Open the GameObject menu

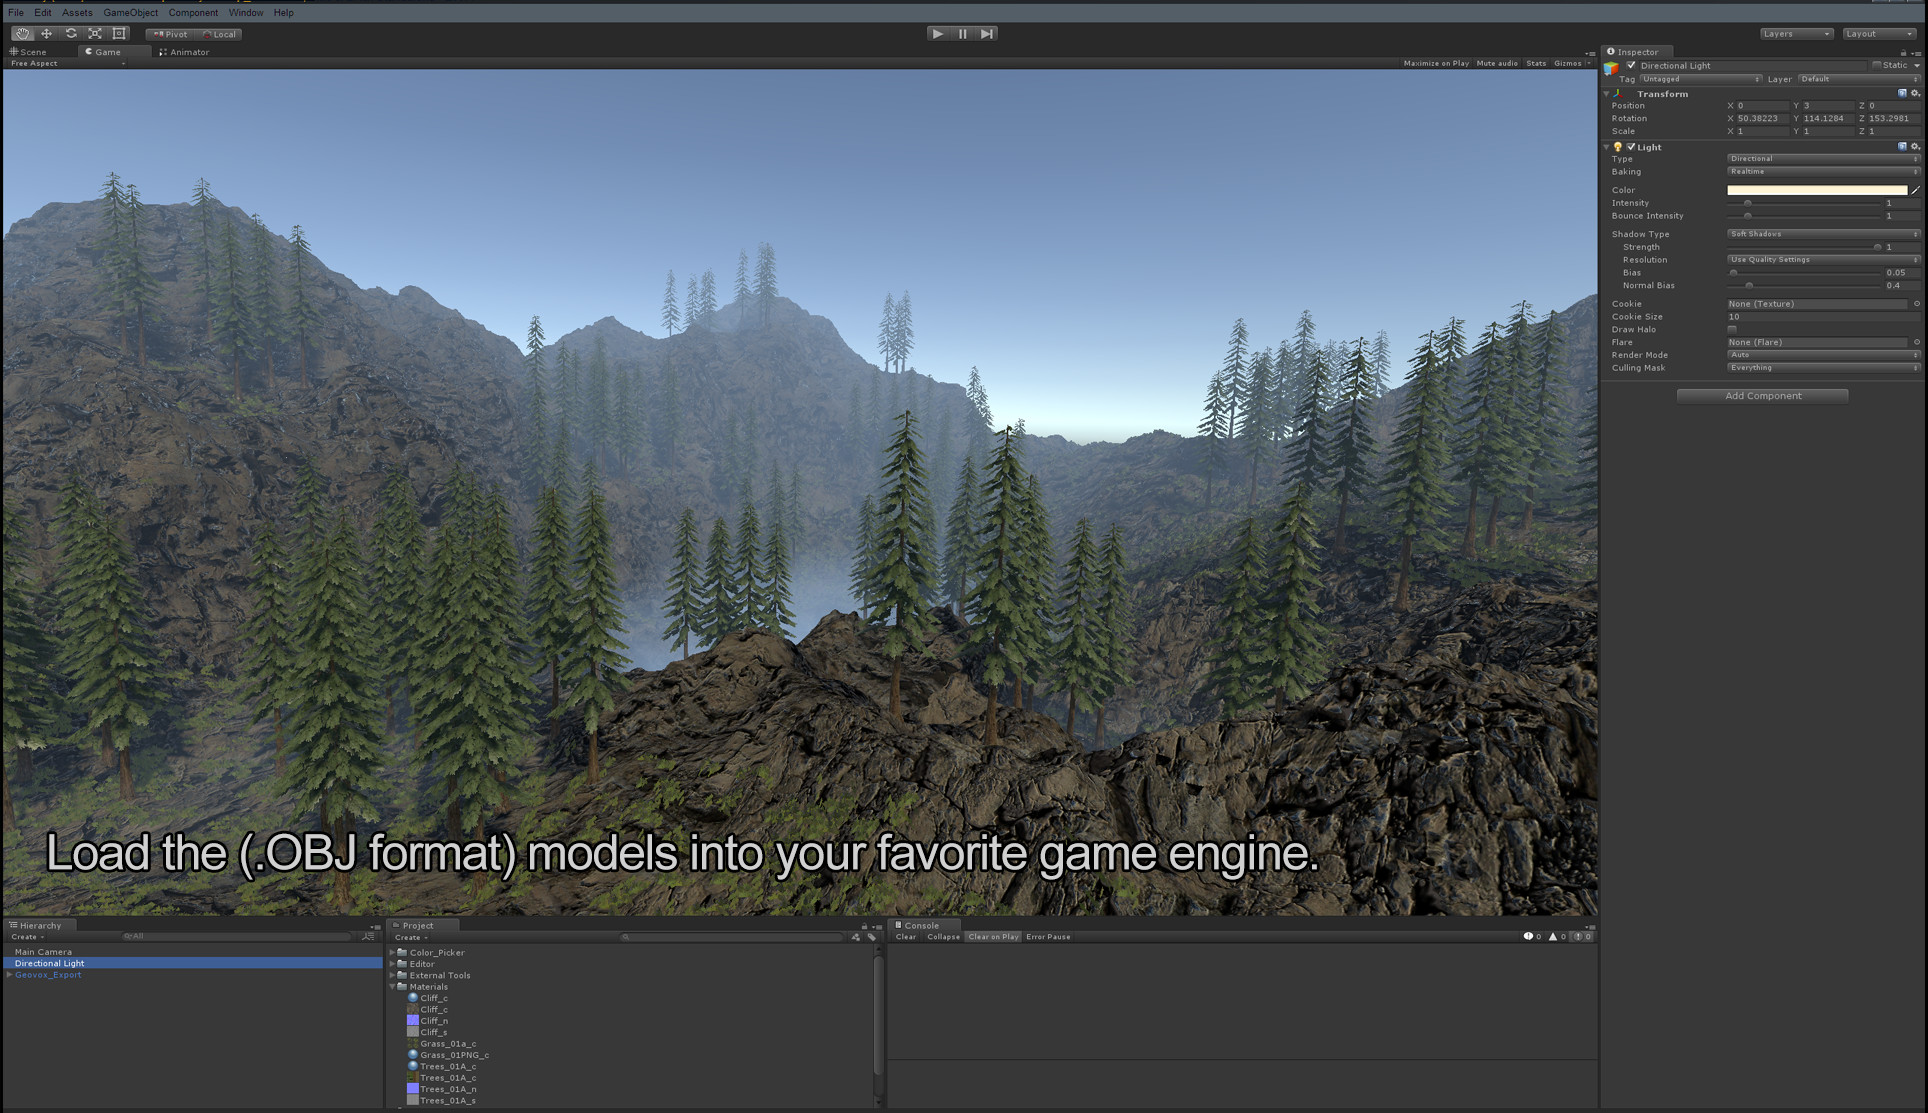tap(130, 12)
